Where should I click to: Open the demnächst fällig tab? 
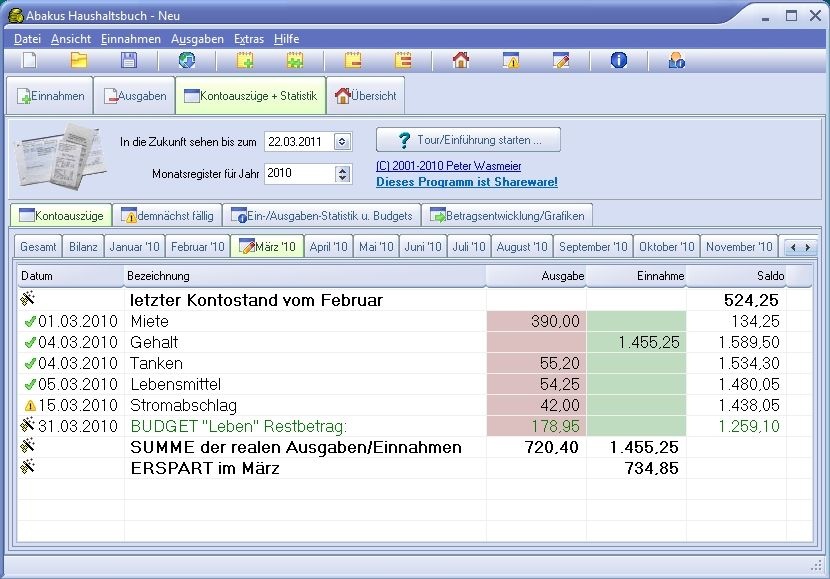pyautogui.click(x=165, y=215)
